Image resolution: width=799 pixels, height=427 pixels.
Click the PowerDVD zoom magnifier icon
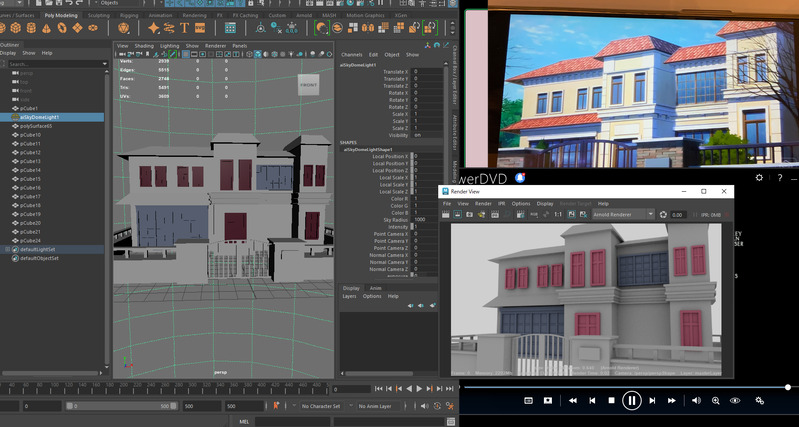(x=716, y=400)
